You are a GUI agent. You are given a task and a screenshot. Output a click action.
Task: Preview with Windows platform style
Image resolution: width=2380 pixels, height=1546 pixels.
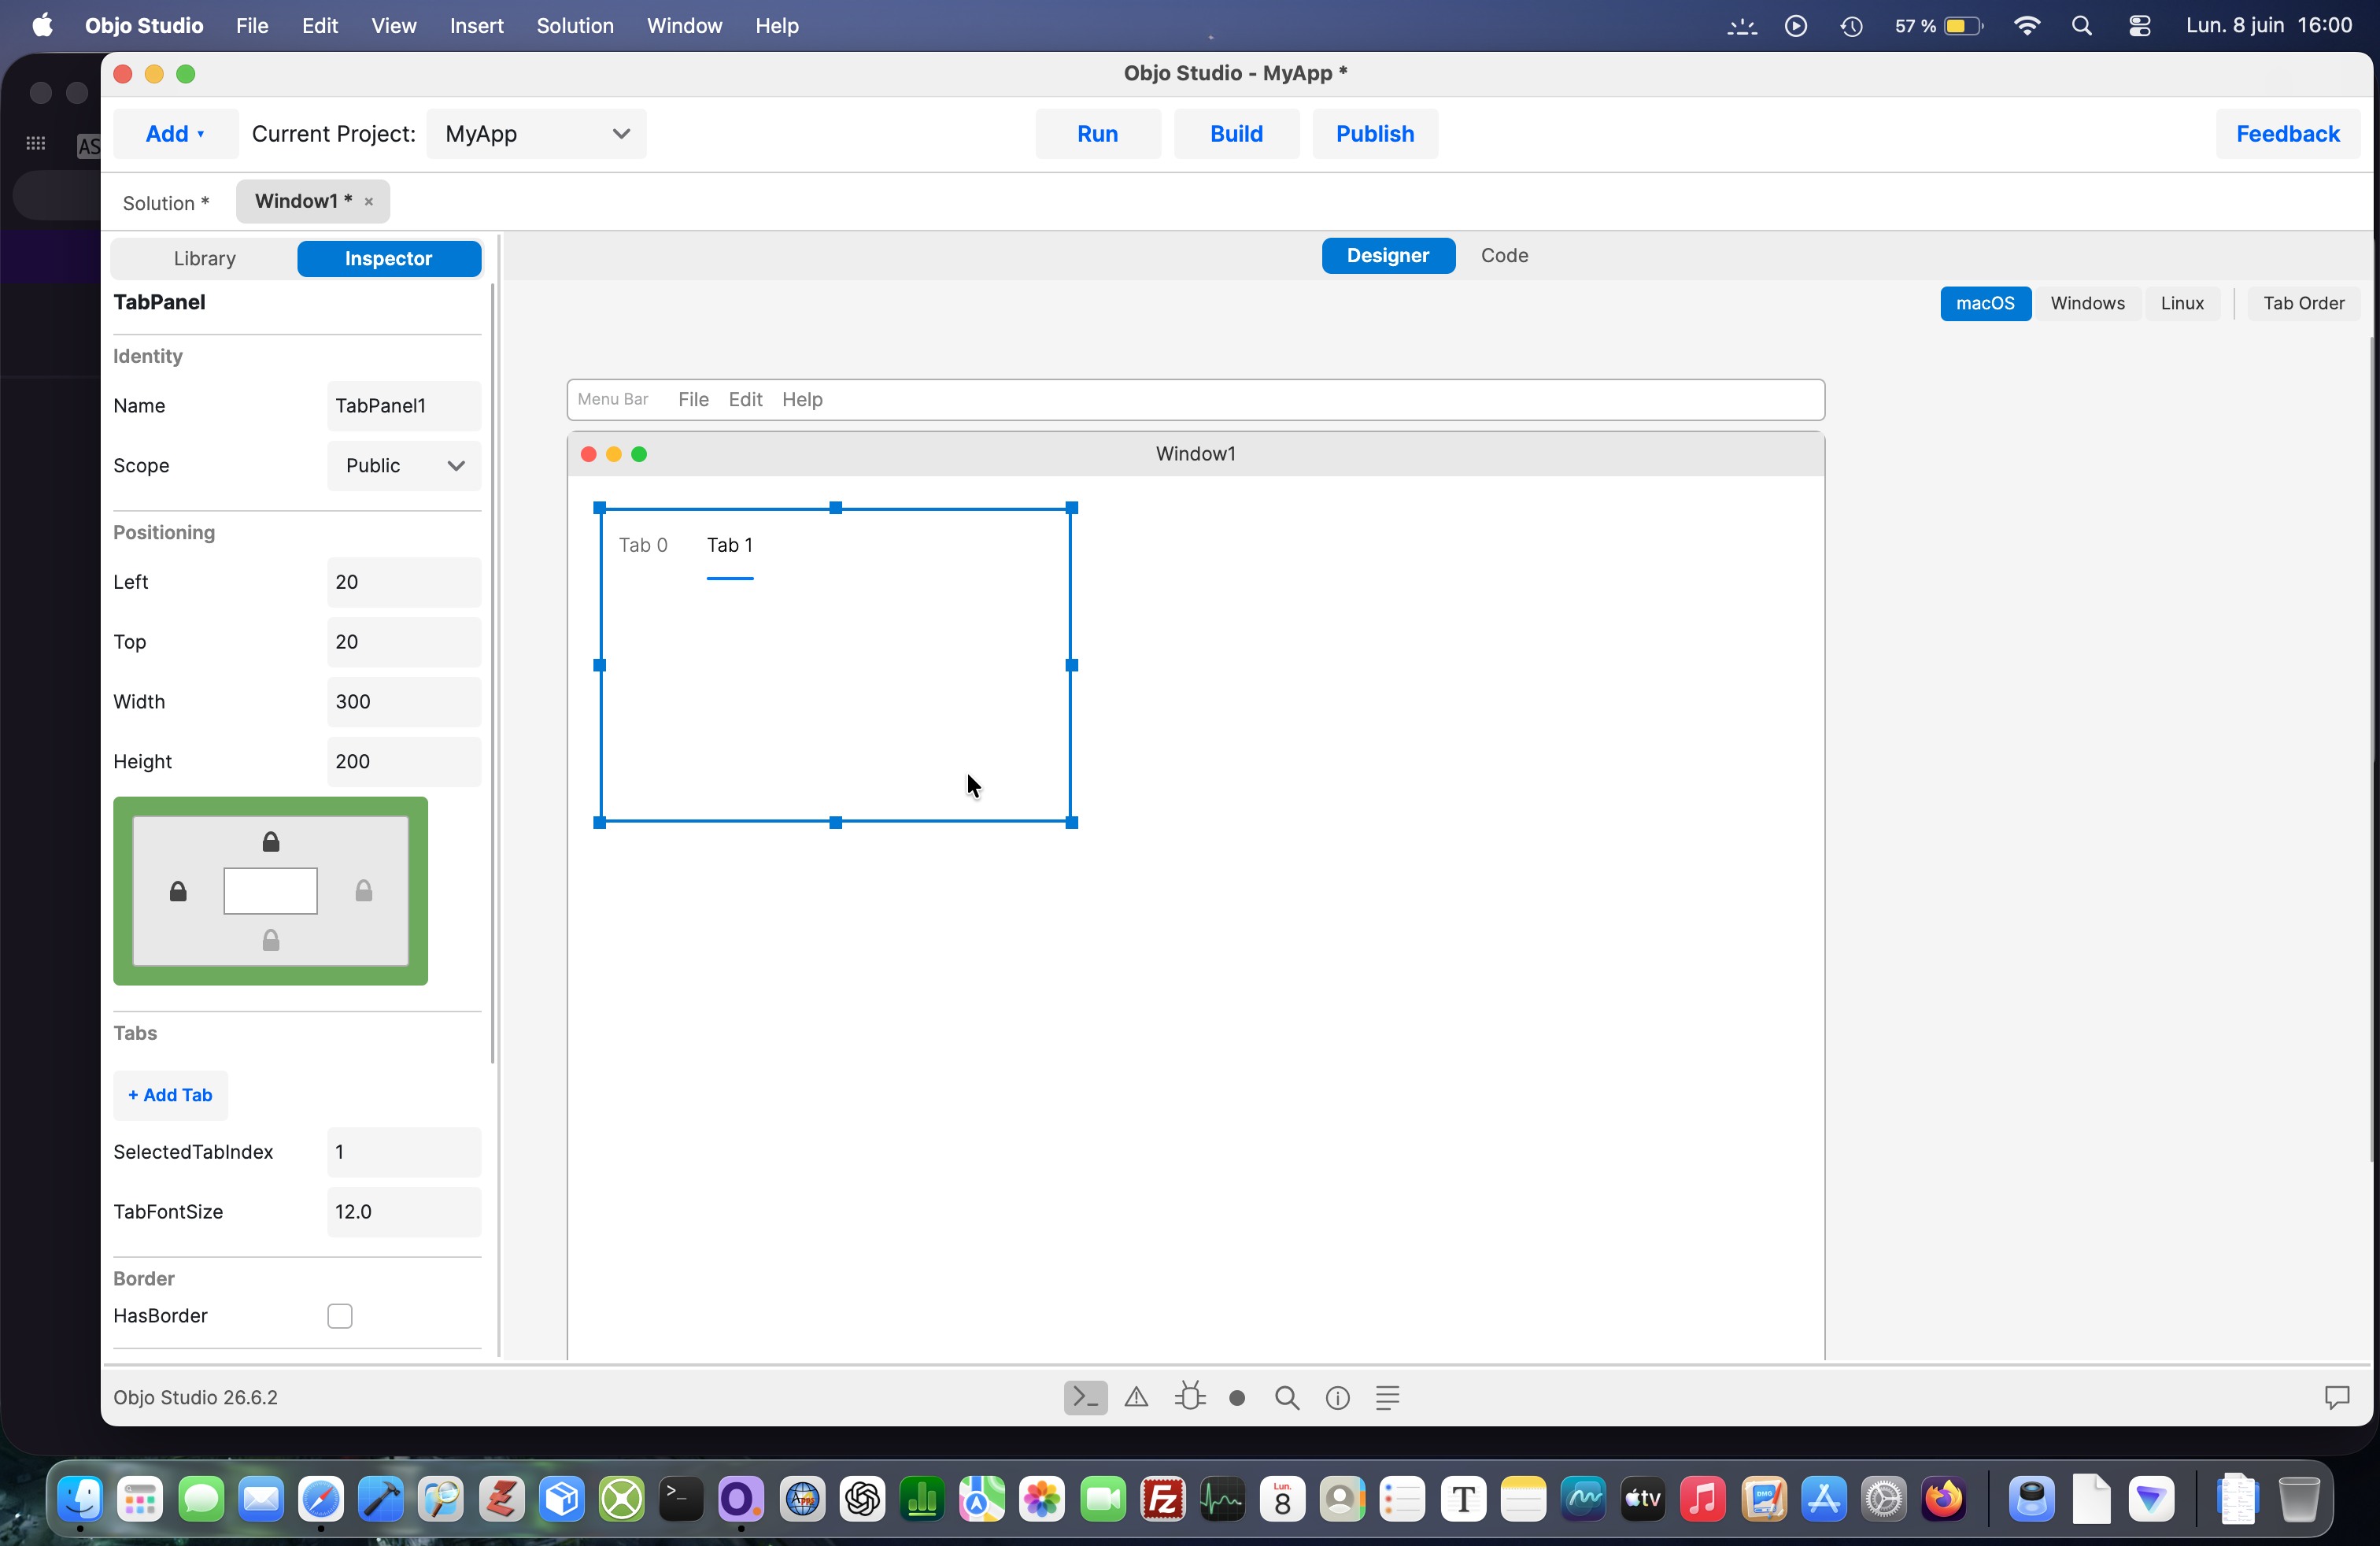click(x=2087, y=304)
